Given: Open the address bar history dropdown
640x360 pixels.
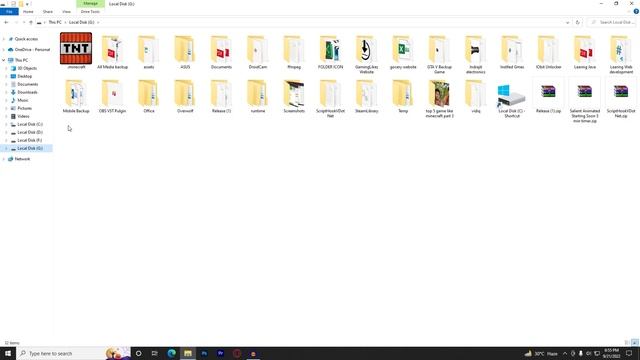Looking at the screenshot, I should coord(567,22).
